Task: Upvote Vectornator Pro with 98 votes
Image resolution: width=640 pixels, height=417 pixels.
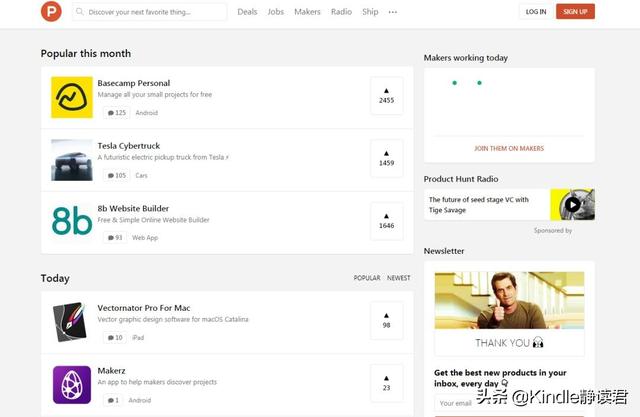Action: [386, 321]
